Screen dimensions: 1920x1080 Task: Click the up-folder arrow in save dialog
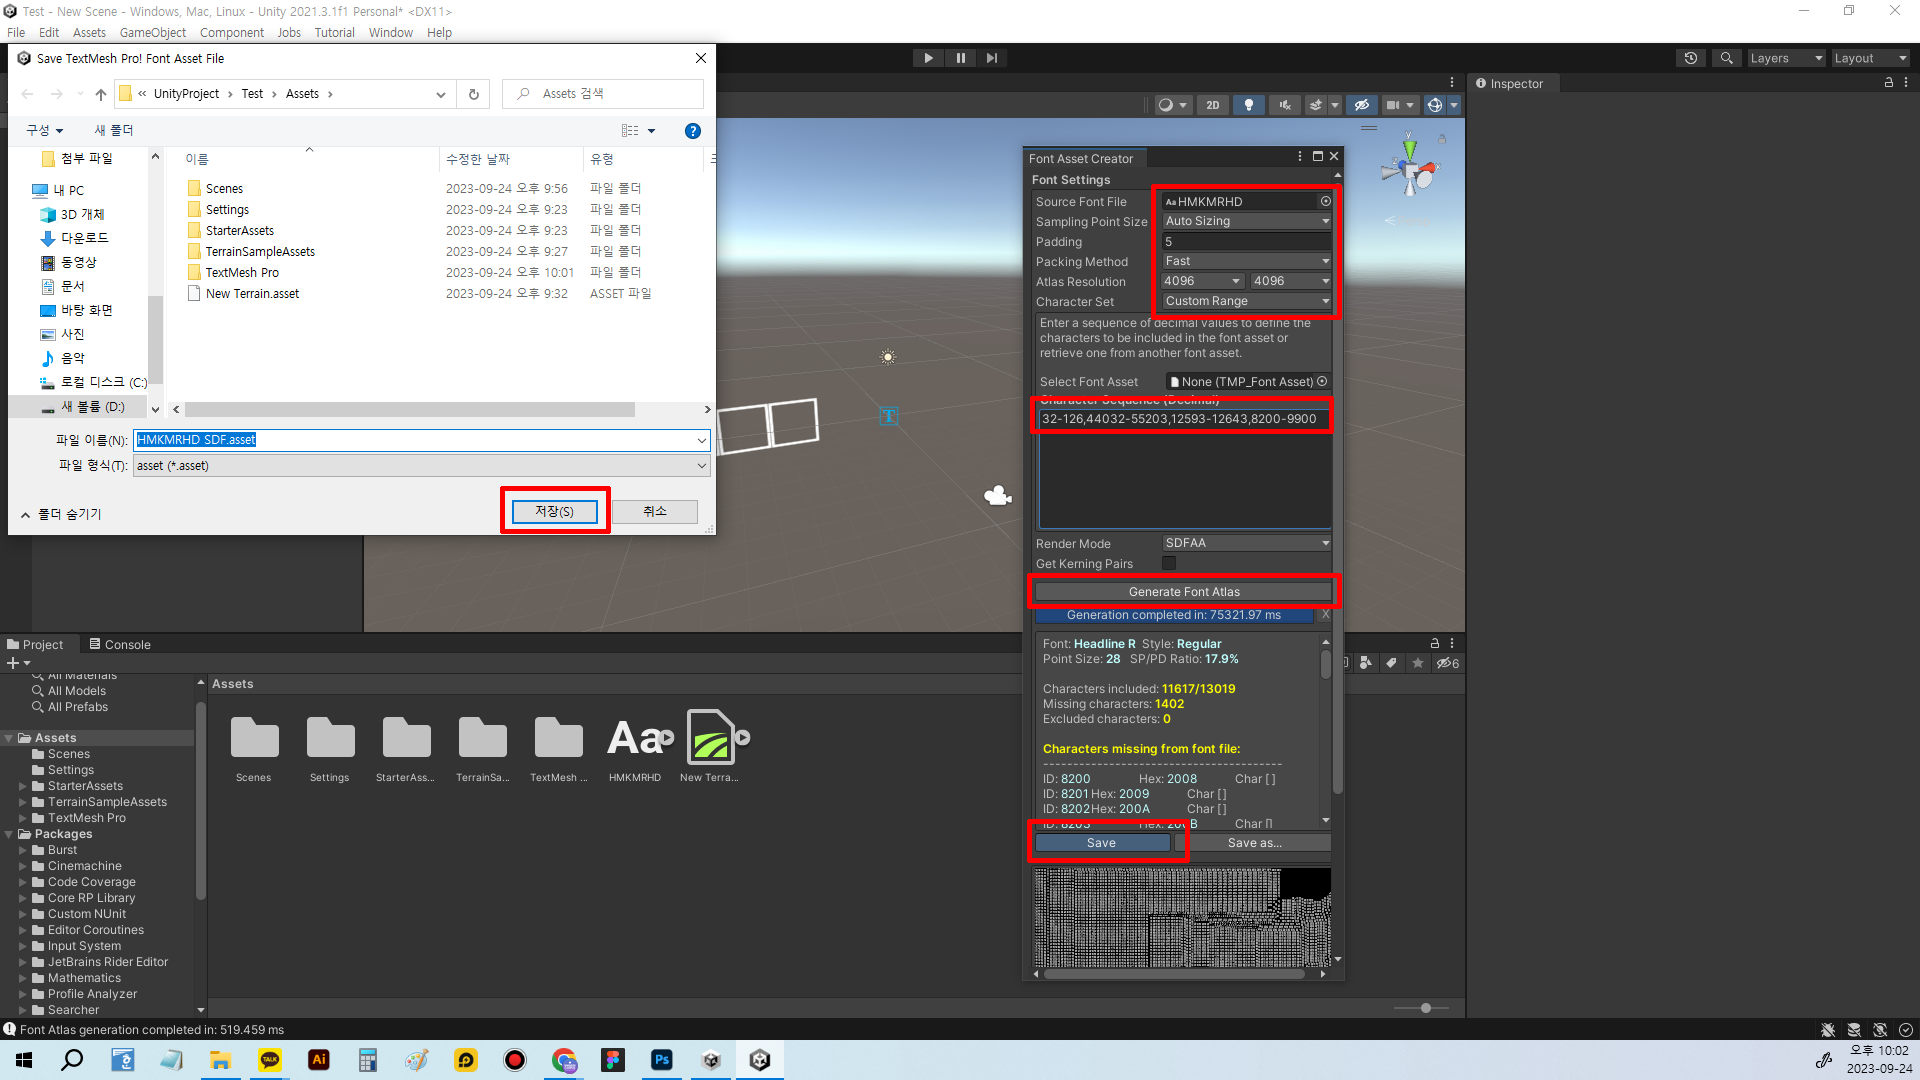pyautogui.click(x=100, y=94)
